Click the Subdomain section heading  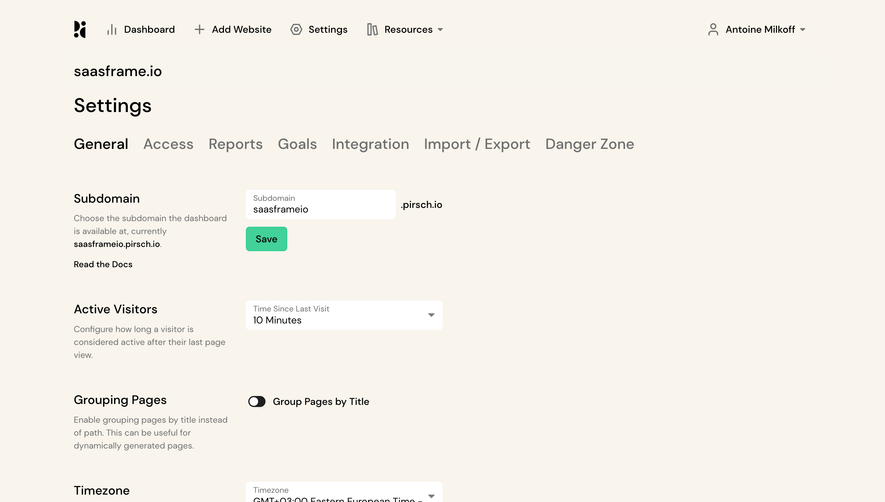click(x=107, y=198)
